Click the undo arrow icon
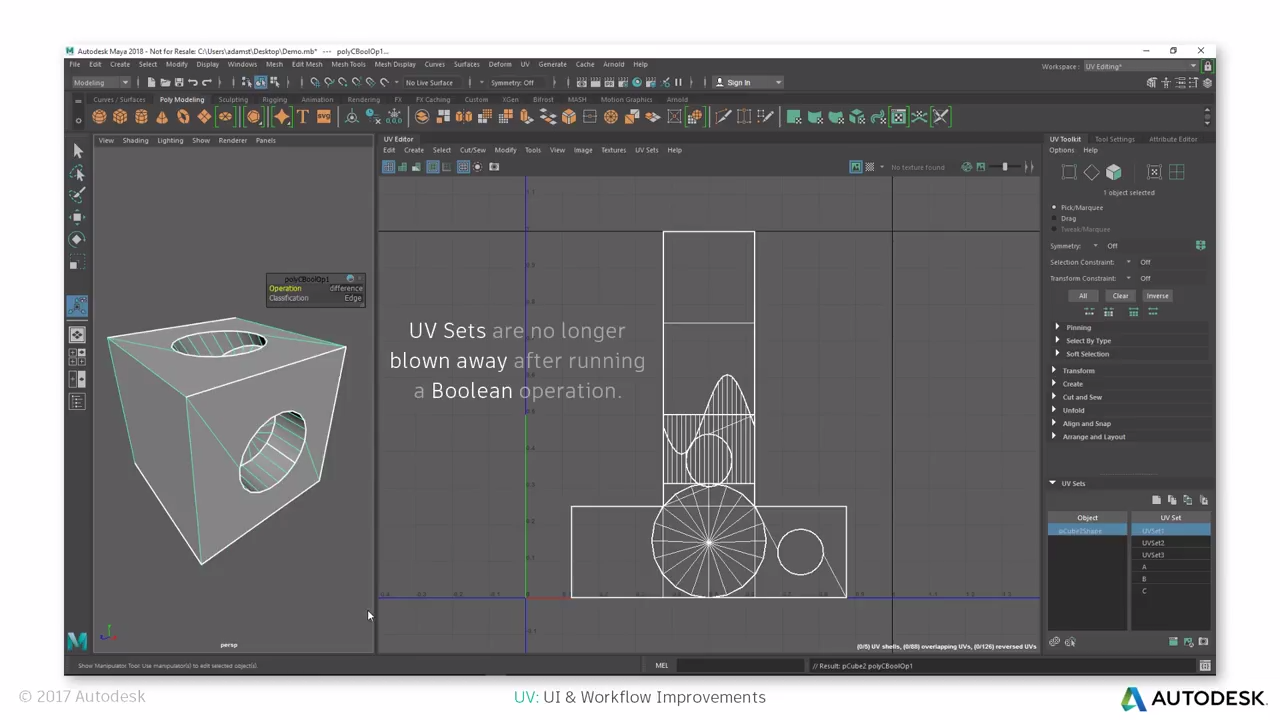The width and height of the screenshot is (1280, 720). pos(193,83)
